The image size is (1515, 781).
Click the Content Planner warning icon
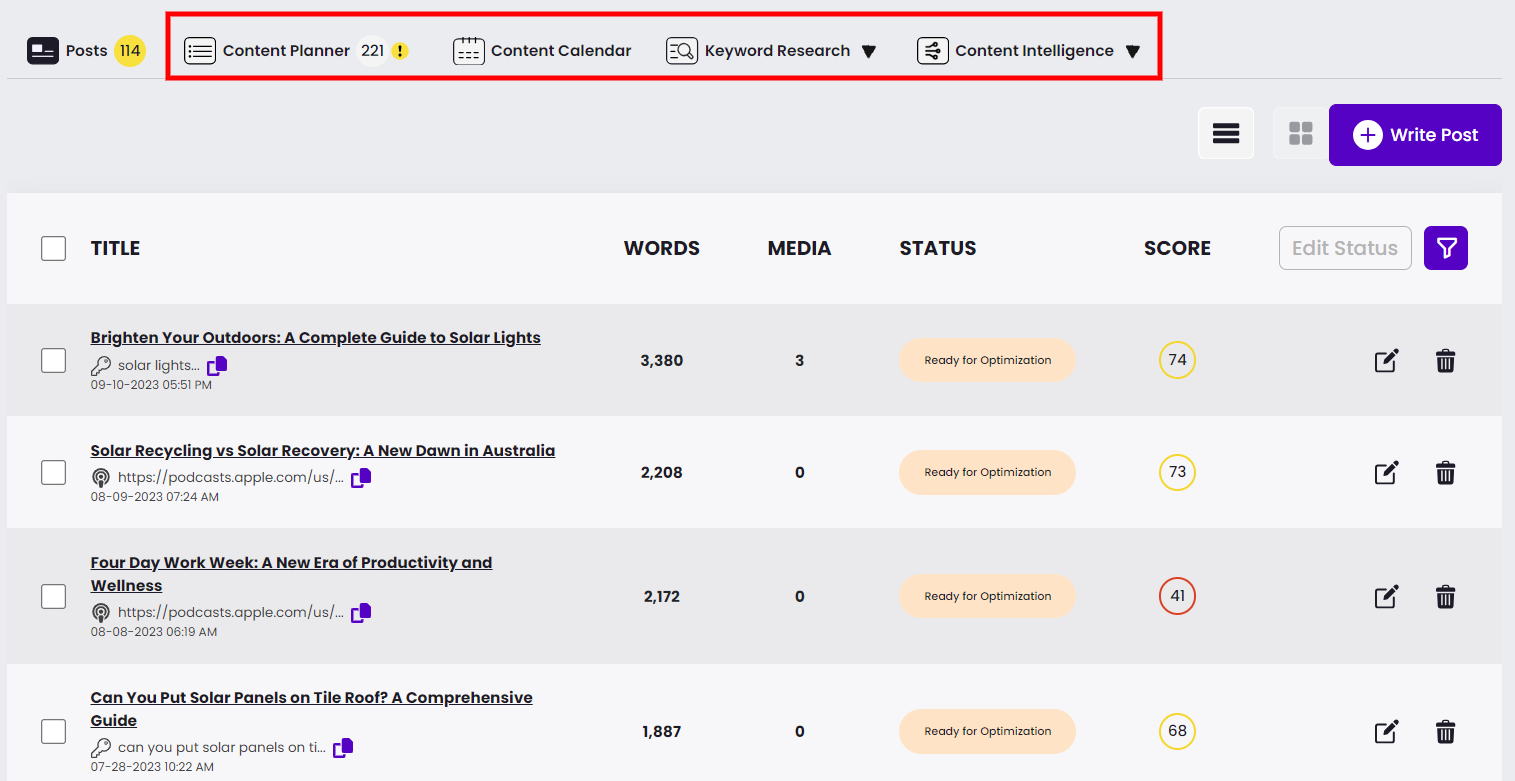pos(400,51)
